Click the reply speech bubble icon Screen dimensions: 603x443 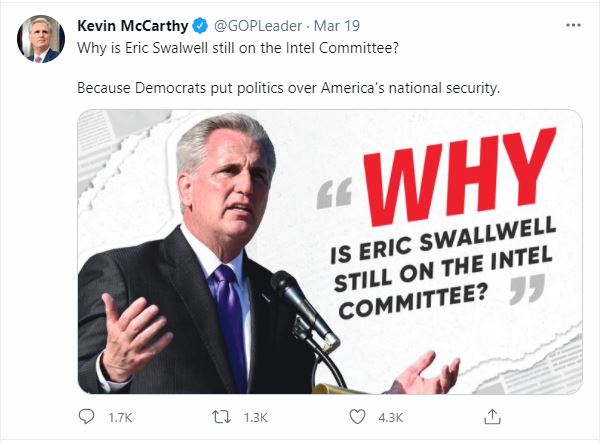pos(86,419)
